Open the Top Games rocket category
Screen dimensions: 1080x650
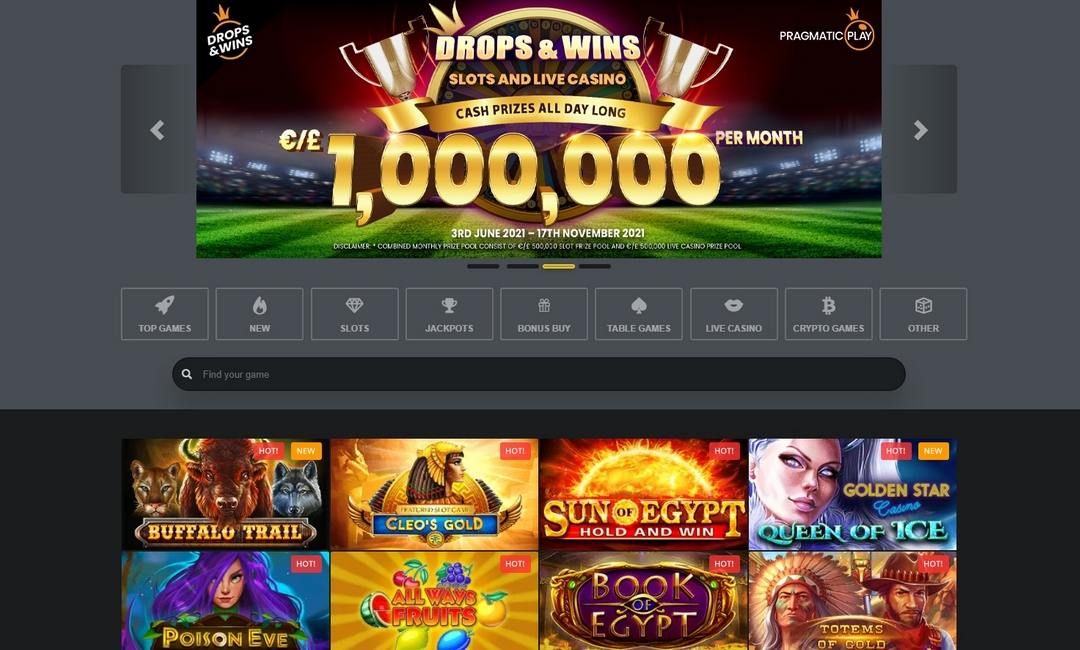[165, 314]
